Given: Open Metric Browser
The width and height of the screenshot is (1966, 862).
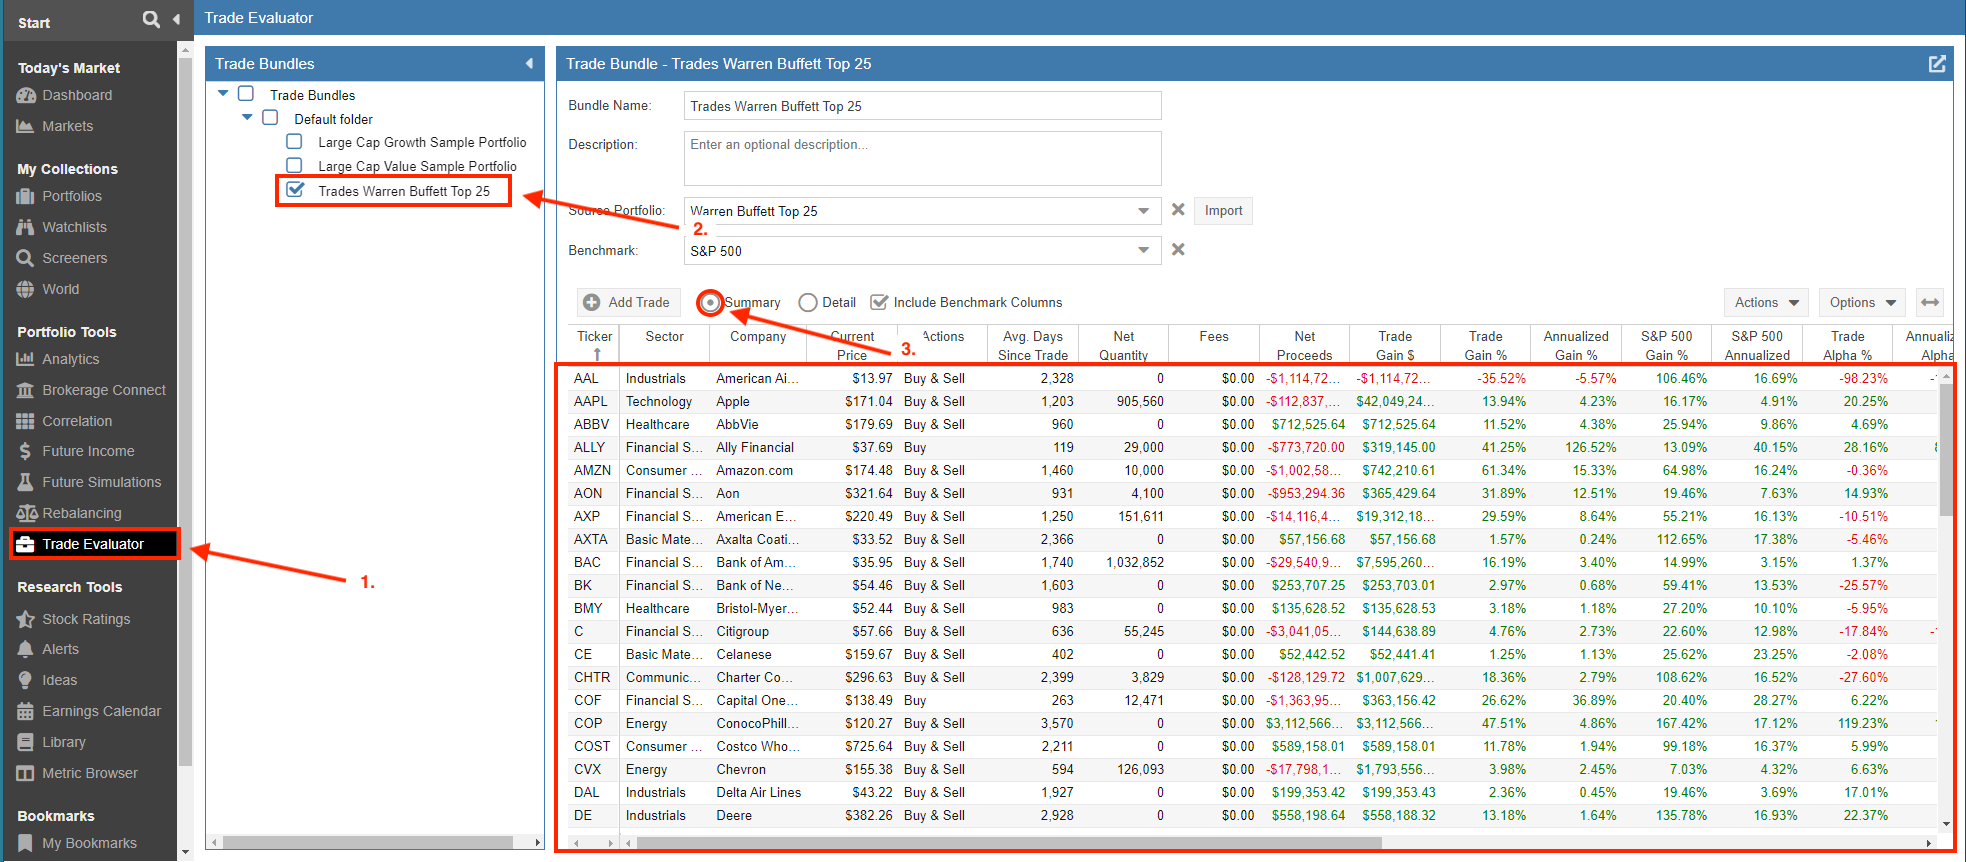Looking at the screenshot, I should click(x=90, y=773).
